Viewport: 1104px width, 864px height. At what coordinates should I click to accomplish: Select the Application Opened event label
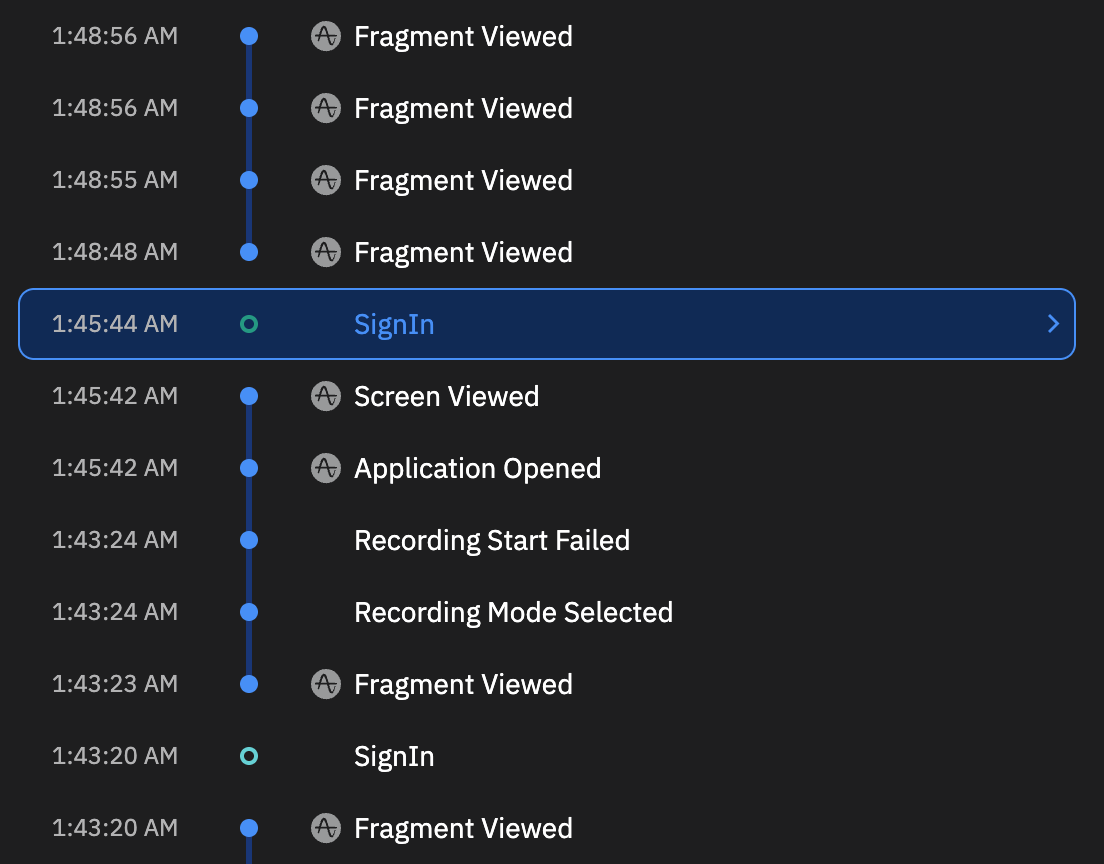(x=477, y=468)
